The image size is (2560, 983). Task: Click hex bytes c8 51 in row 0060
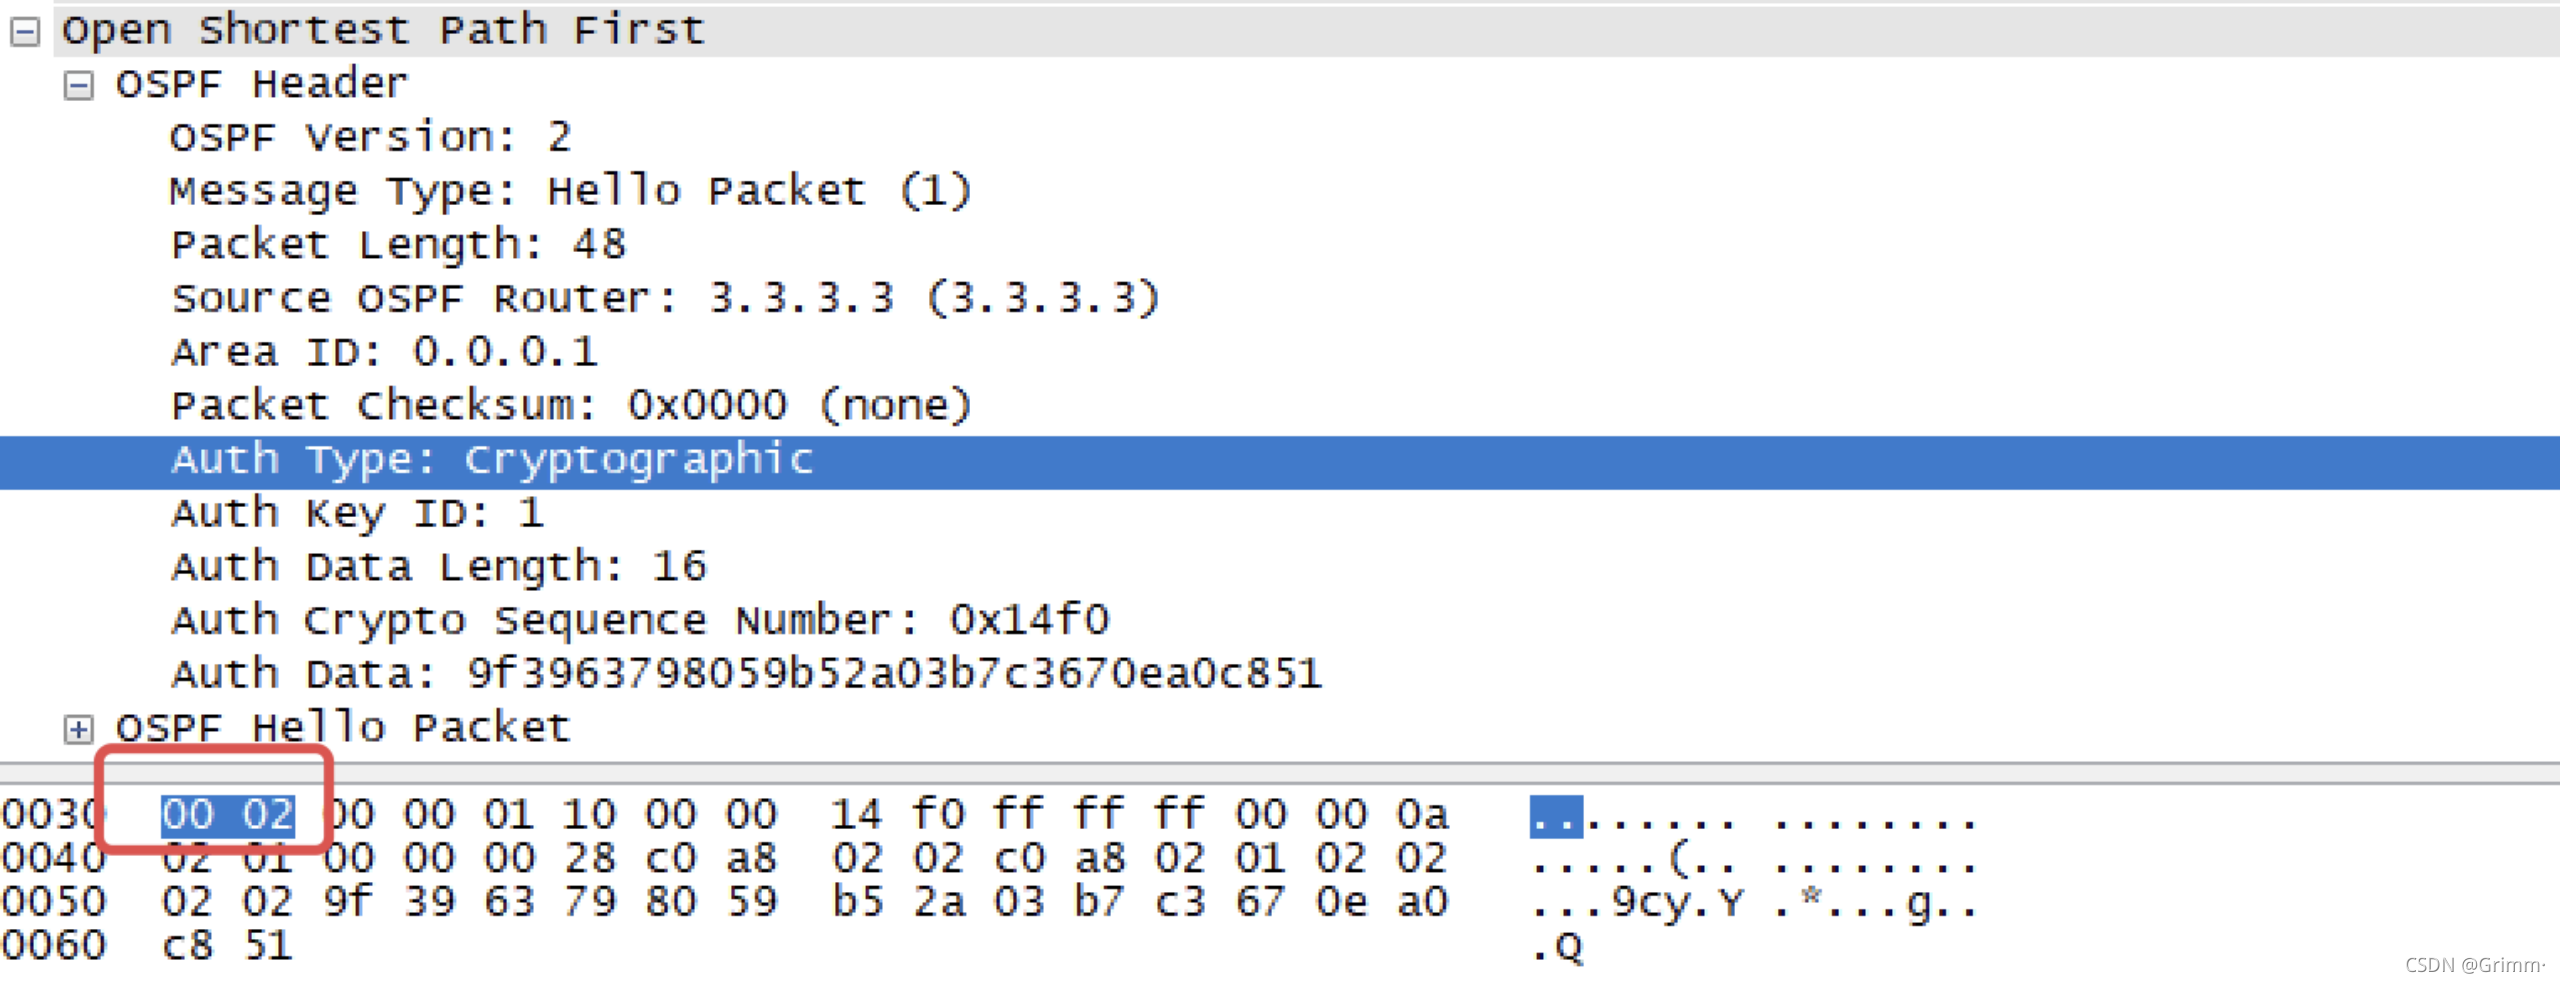(227, 945)
